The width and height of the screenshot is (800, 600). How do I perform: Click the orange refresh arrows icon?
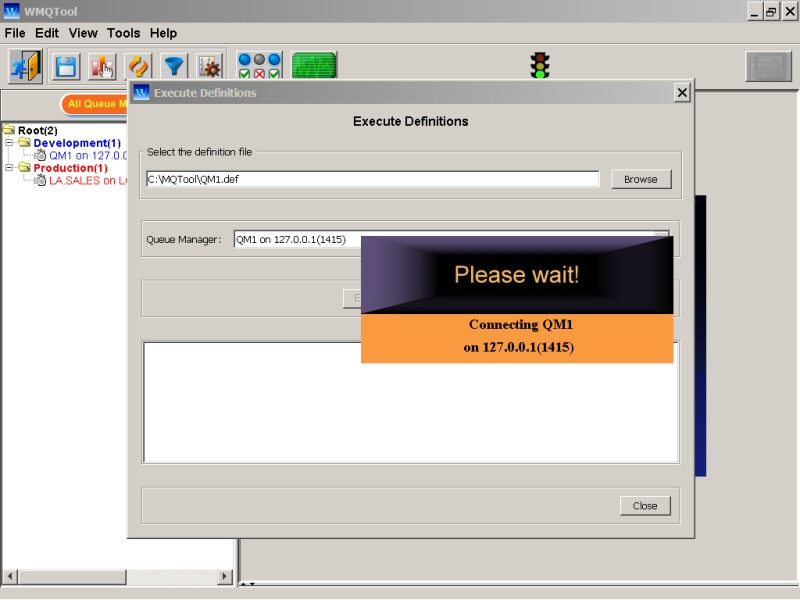point(138,66)
